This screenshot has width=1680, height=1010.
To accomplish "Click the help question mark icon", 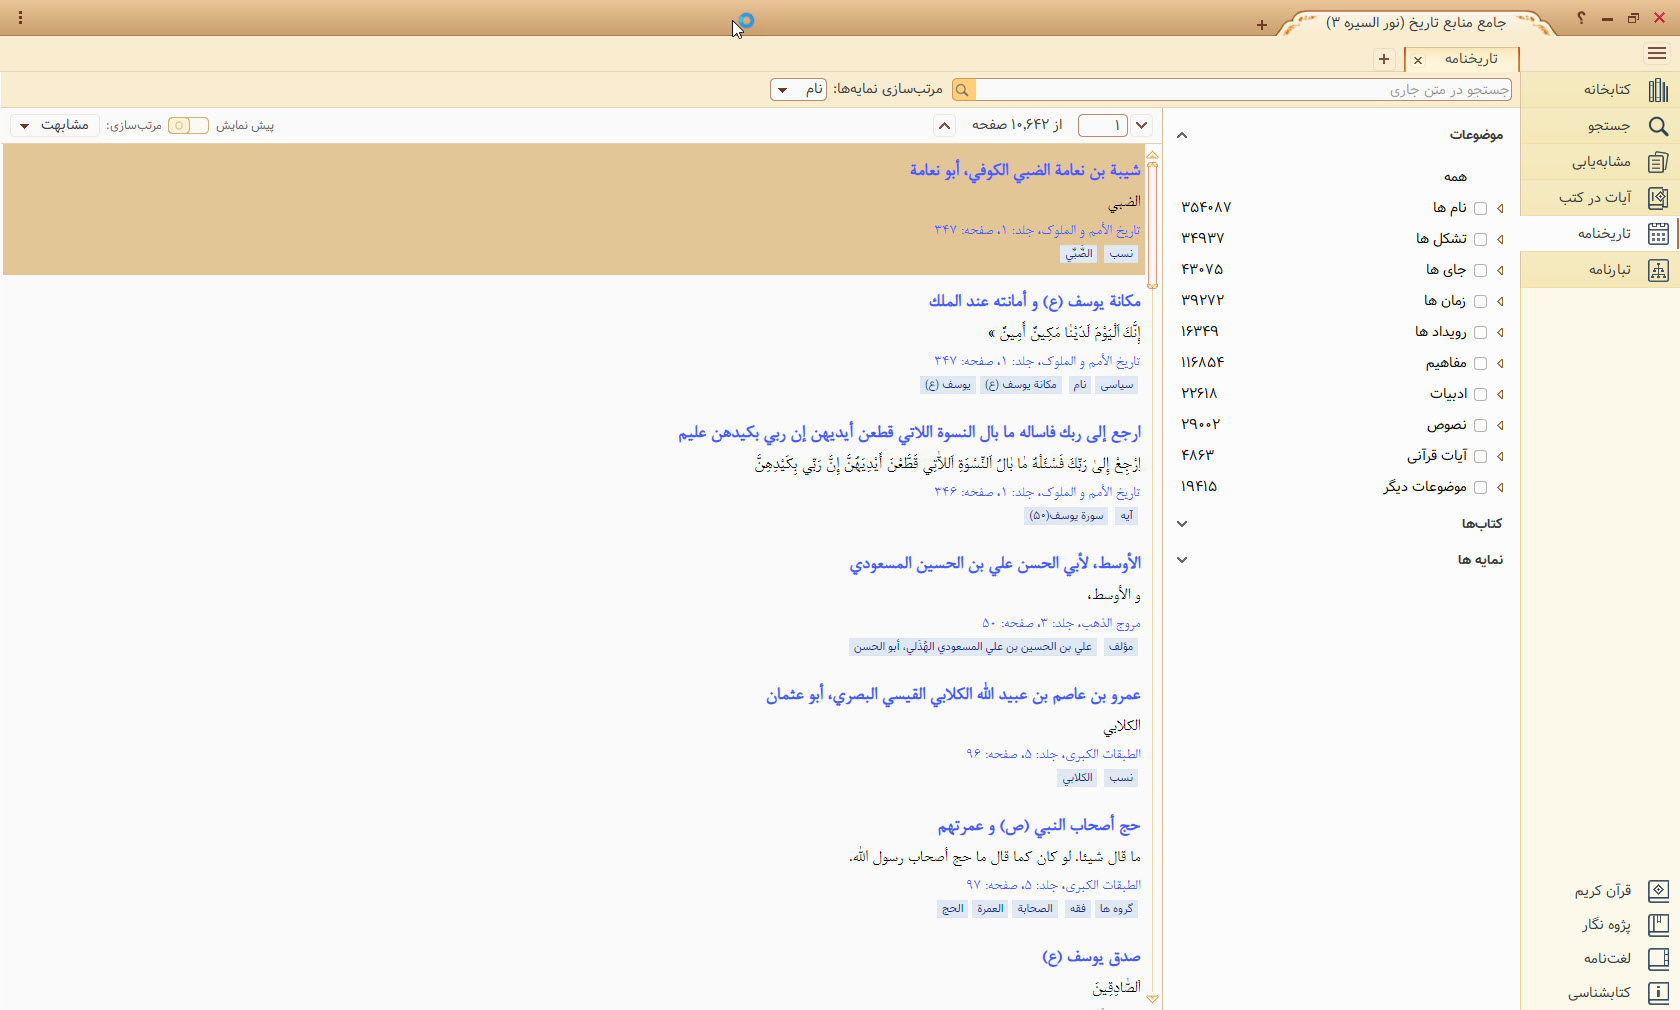I will click(x=1581, y=18).
